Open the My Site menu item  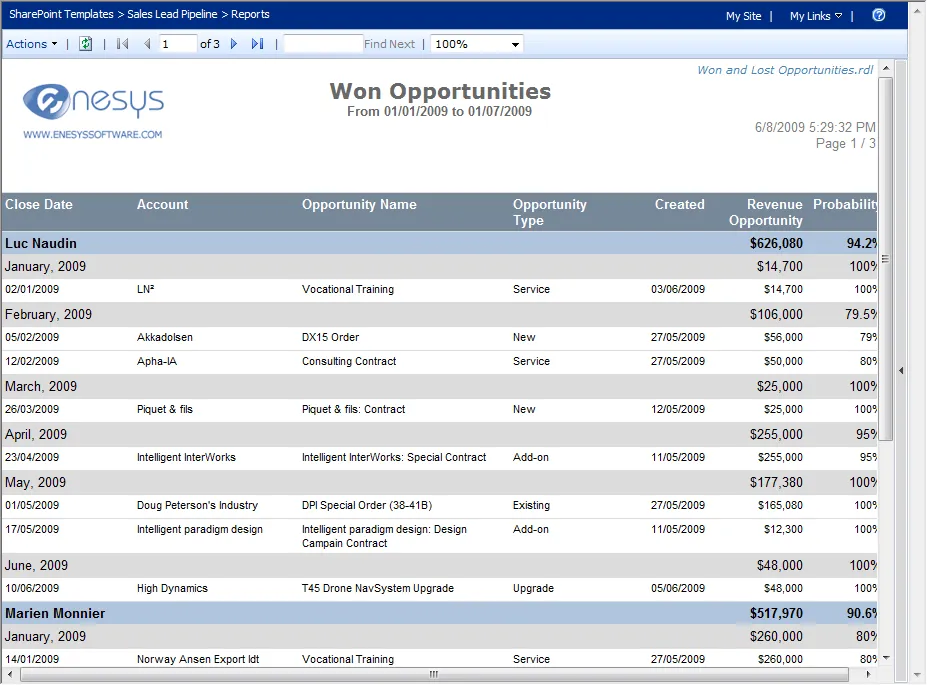(743, 16)
